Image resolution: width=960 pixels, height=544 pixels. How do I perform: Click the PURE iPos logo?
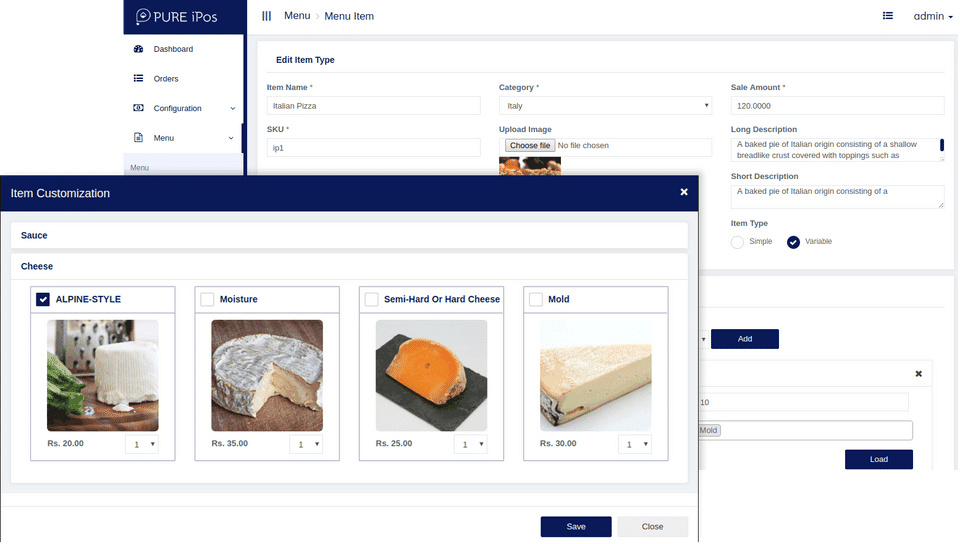point(176,17)
